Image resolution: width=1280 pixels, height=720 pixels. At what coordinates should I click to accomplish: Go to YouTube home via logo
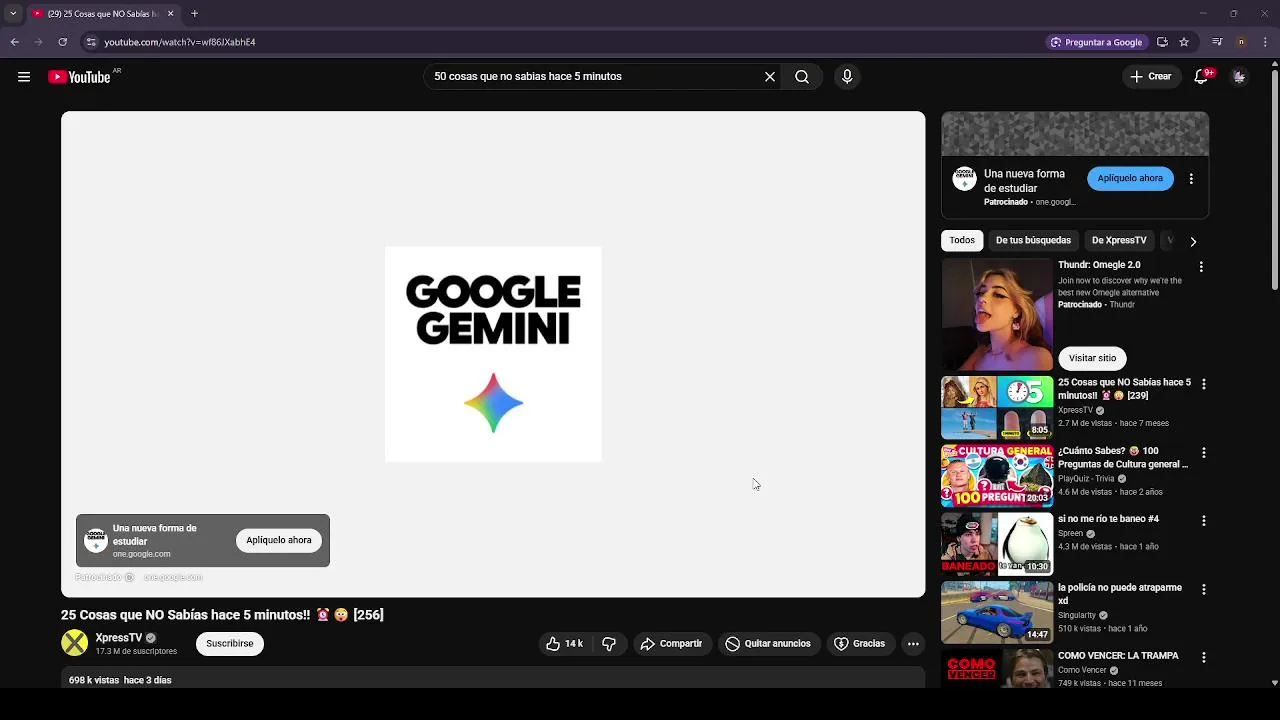tap(79, 77)
